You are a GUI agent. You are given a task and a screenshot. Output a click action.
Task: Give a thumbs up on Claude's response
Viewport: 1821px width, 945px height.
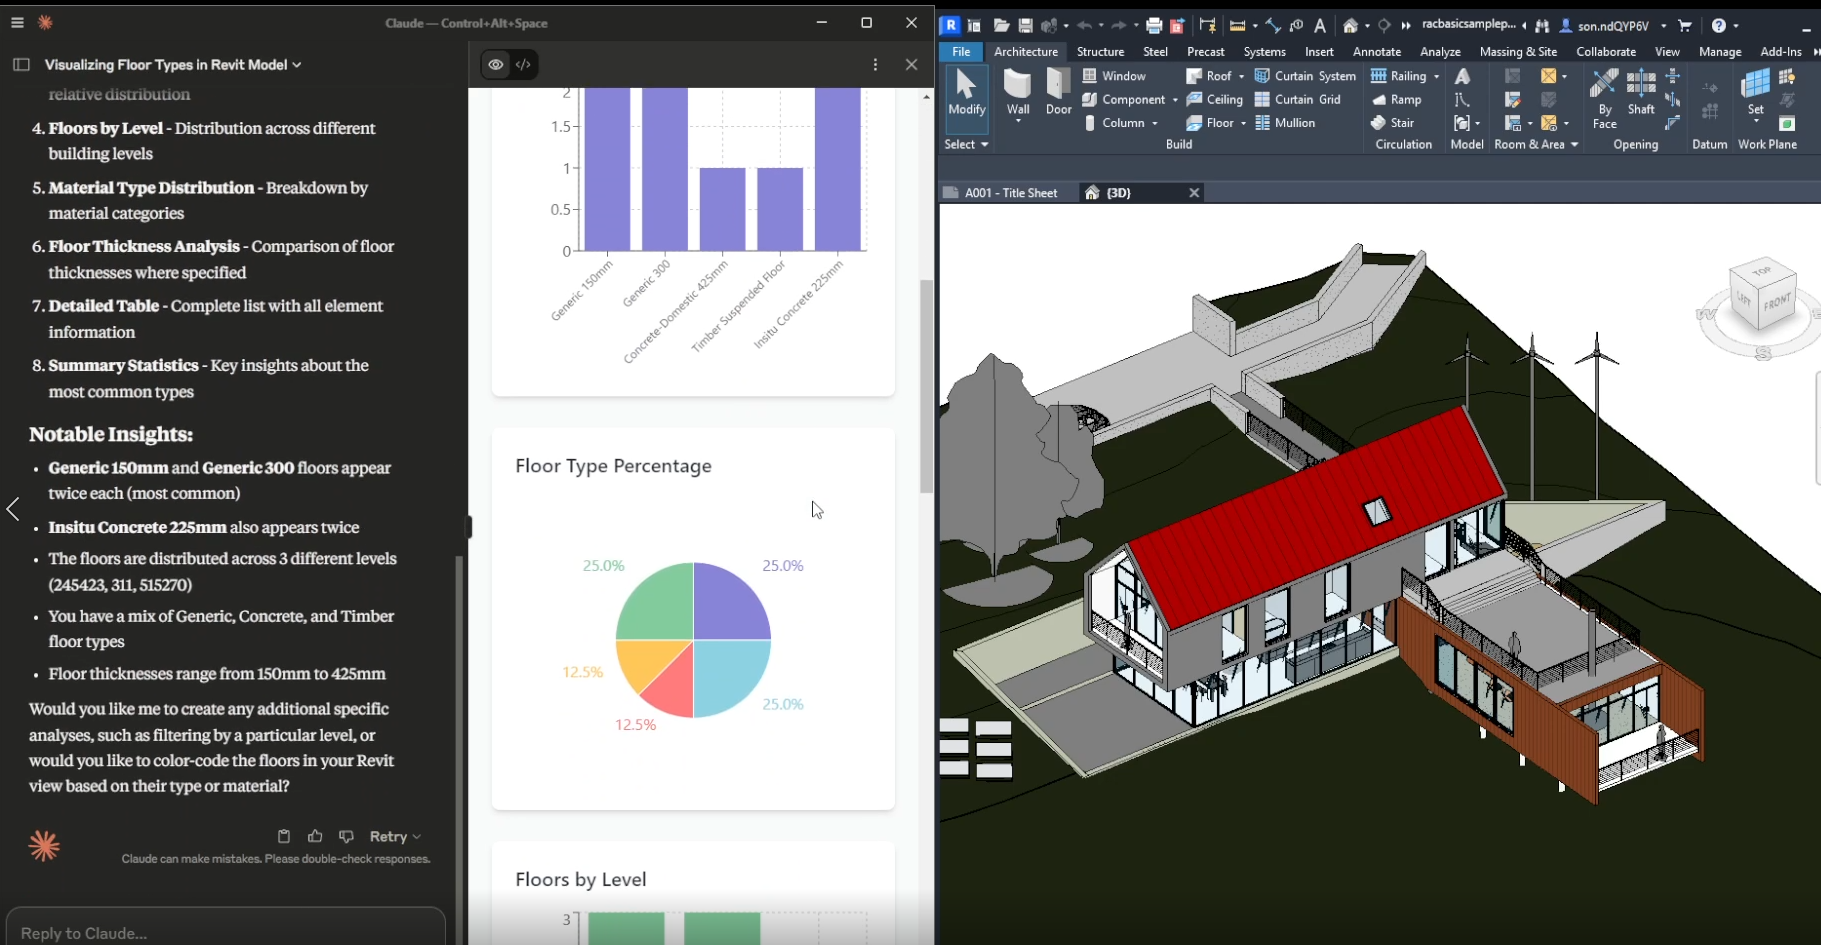(x=315, y=836)
